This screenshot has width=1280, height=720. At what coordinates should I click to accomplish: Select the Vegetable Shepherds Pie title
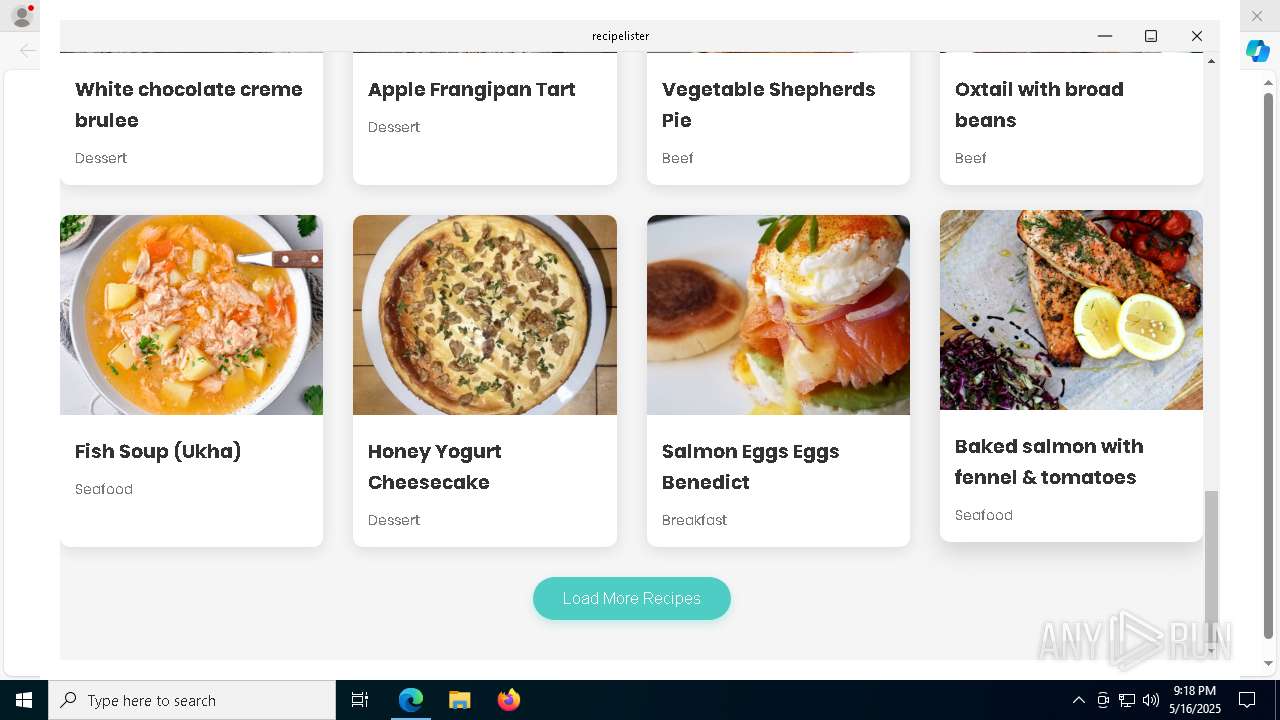(x=768, y=104)
